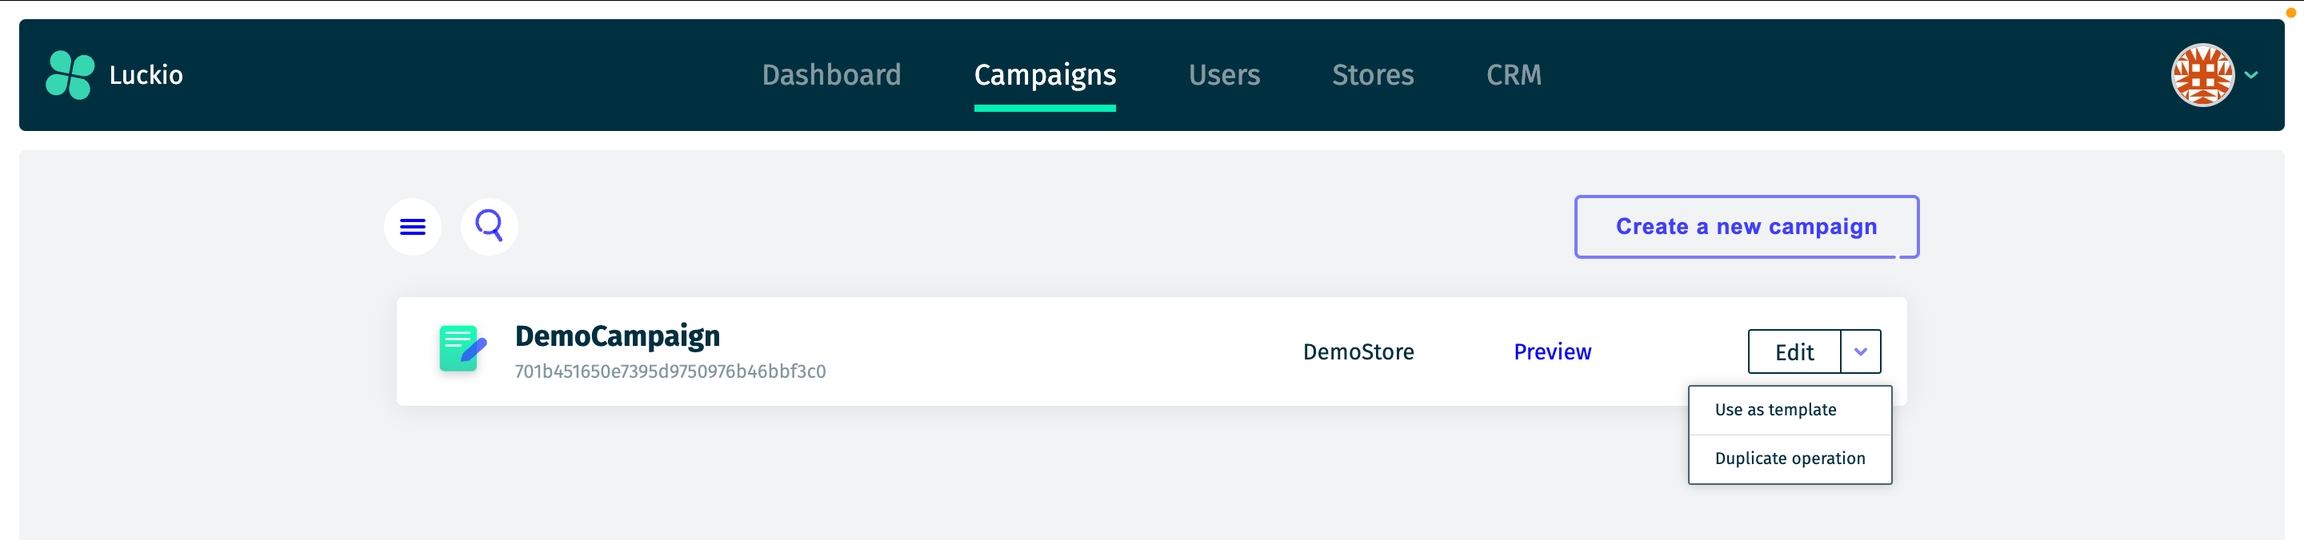This screenshot has width=2304, height=540.
Task: Select the Campaigns tab
Action: (1045, 75)
